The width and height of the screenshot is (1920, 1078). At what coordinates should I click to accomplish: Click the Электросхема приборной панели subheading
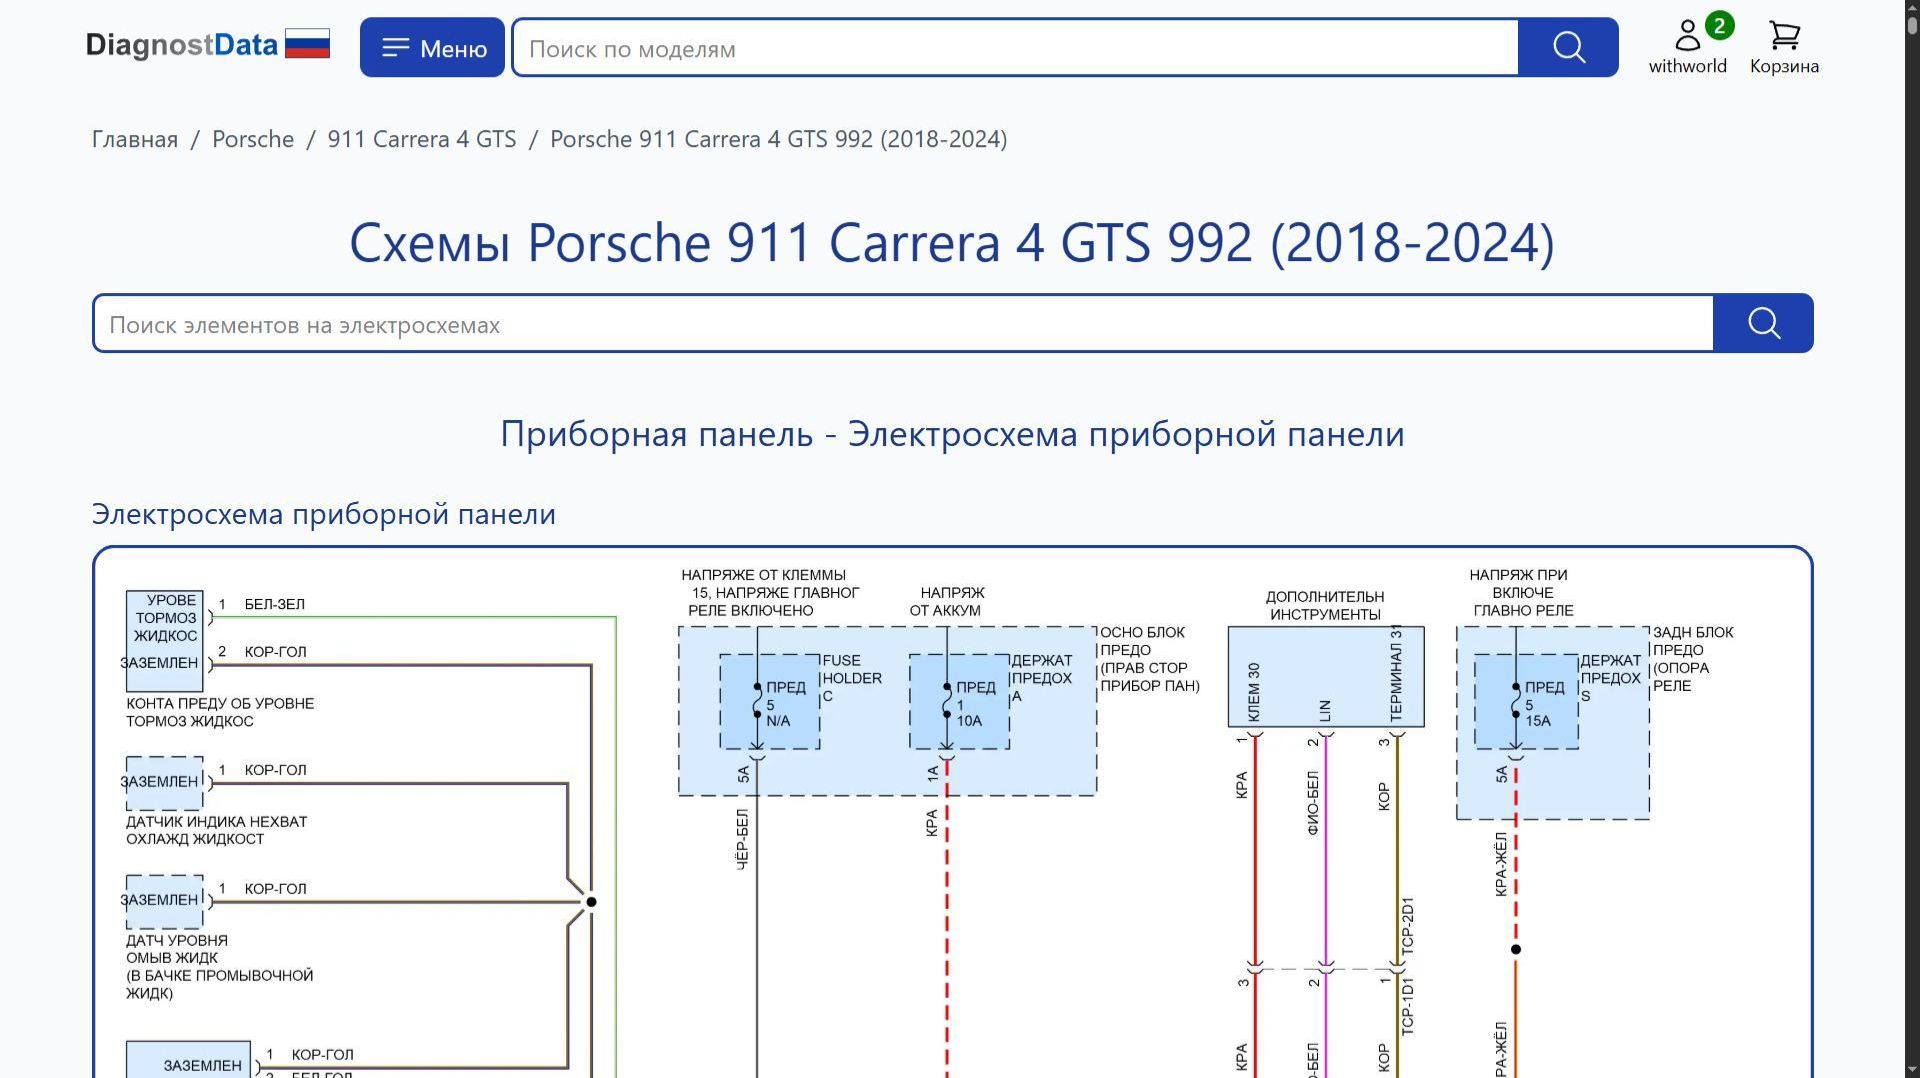tap(324, 514)
